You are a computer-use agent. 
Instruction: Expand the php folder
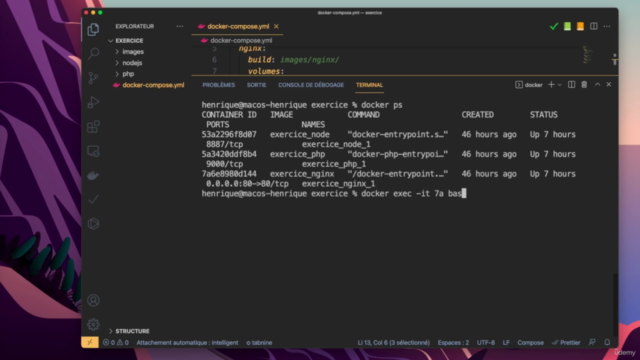128,74
